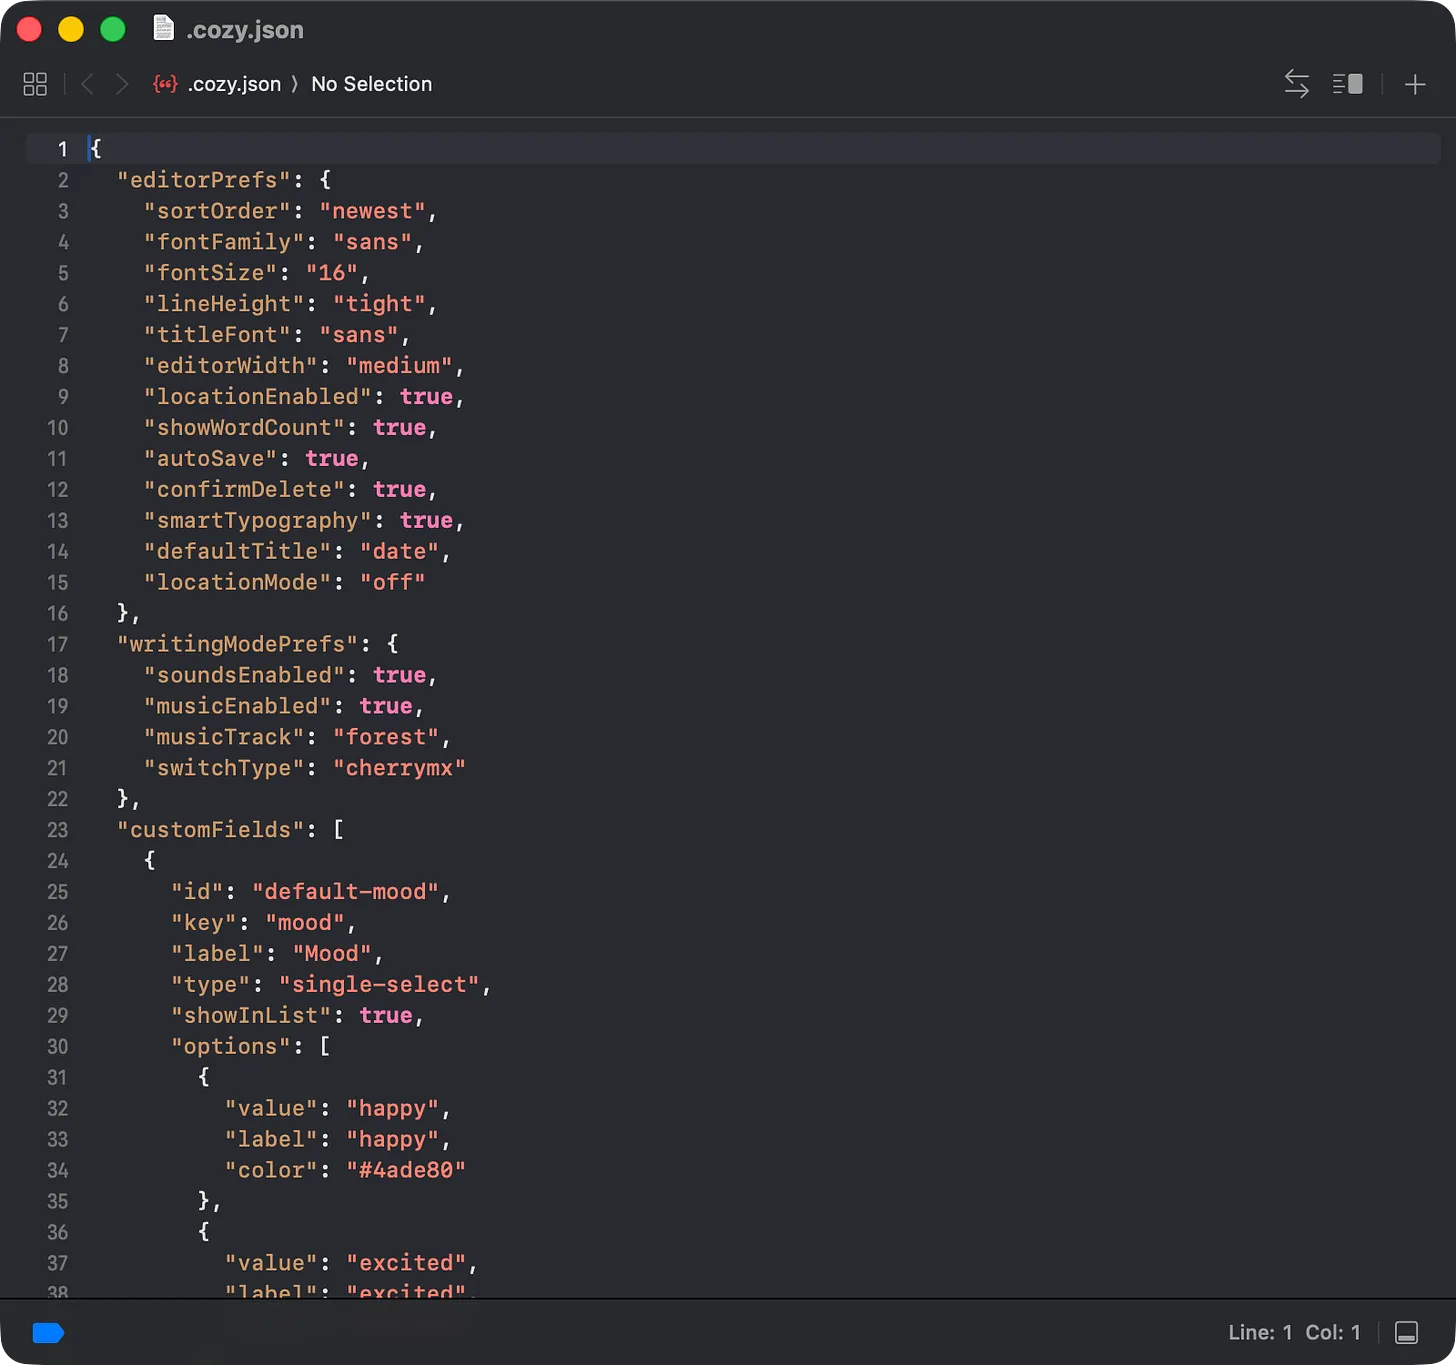Click the Col: 1 indicator
This screenshot has height=1365, width=1456.
point(1333,1332)
